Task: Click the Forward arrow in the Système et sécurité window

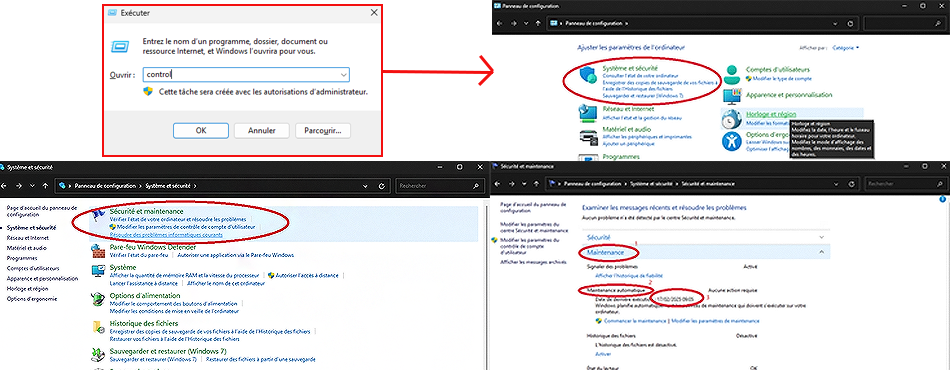Action: pos(19,186)
